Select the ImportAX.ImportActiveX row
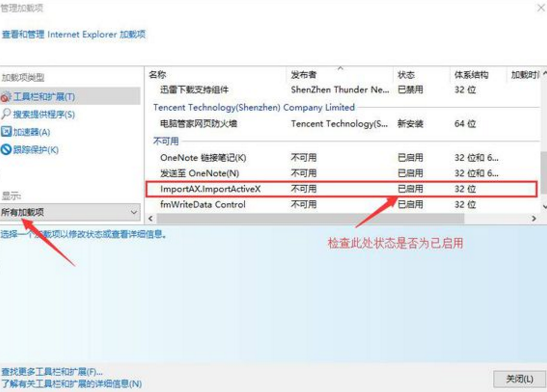The height and width of the screenshot is (392, 547). [342, 189]
